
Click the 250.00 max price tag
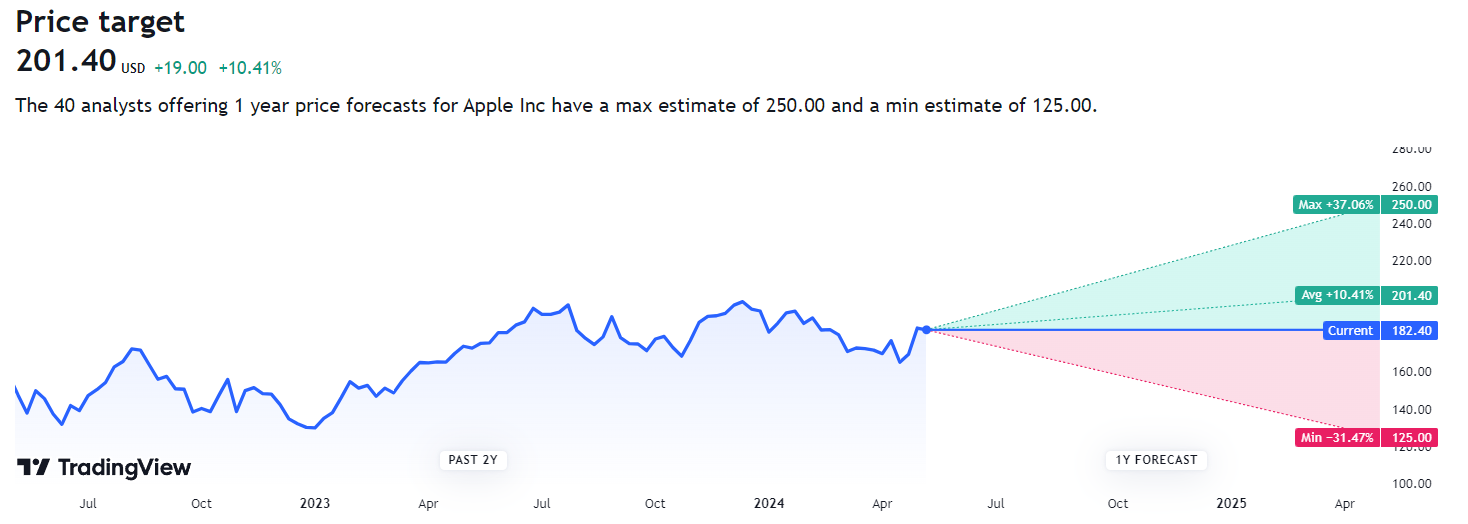pos(1408,205)
